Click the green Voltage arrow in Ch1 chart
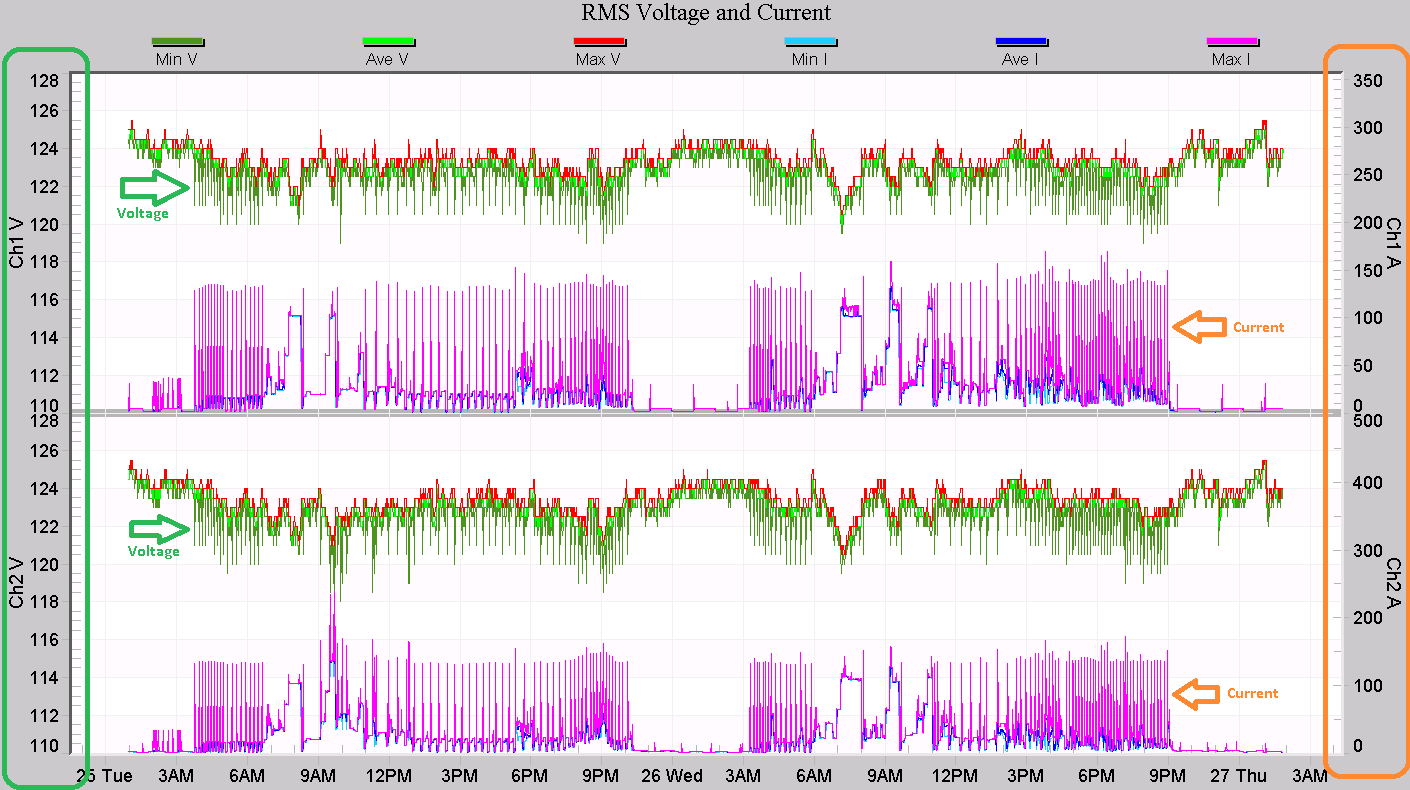 pos(154,187)
